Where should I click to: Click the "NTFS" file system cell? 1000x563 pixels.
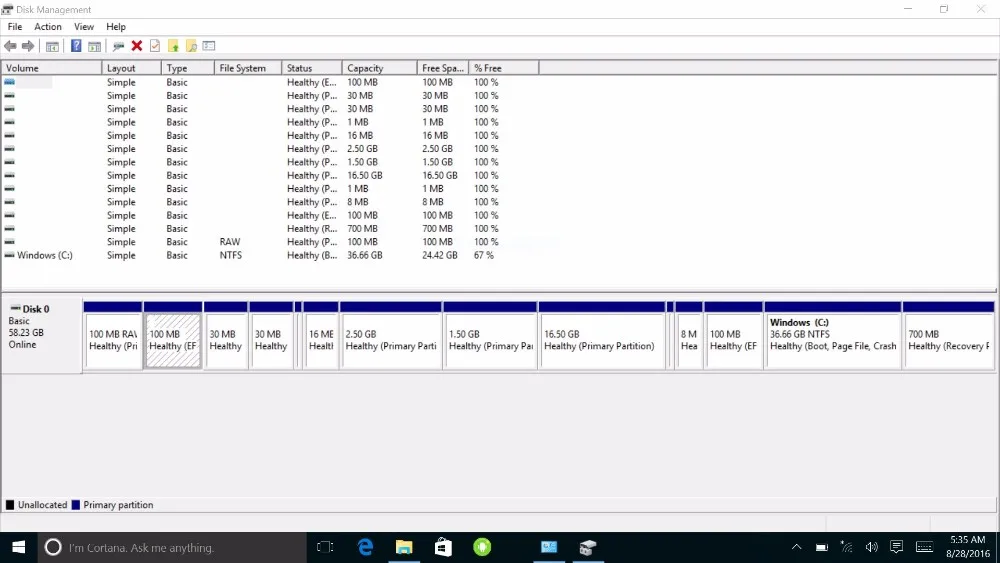tap(231, 255)
